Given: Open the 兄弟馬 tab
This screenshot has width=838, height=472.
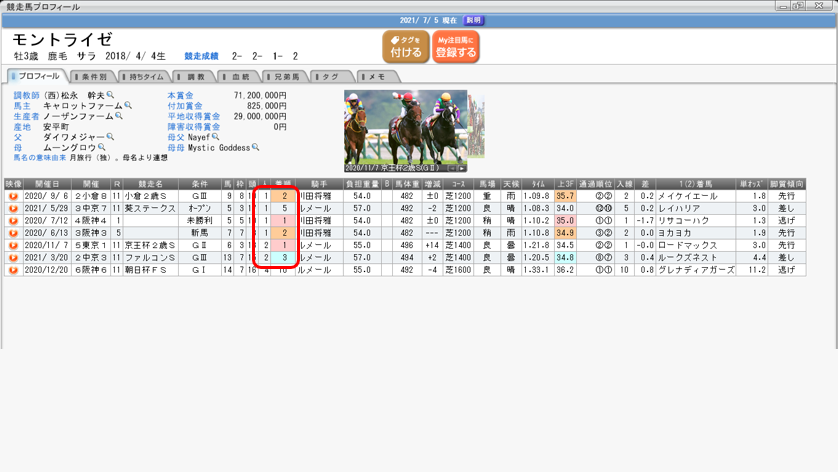Looking at the screenshot, I should point(284,76).
